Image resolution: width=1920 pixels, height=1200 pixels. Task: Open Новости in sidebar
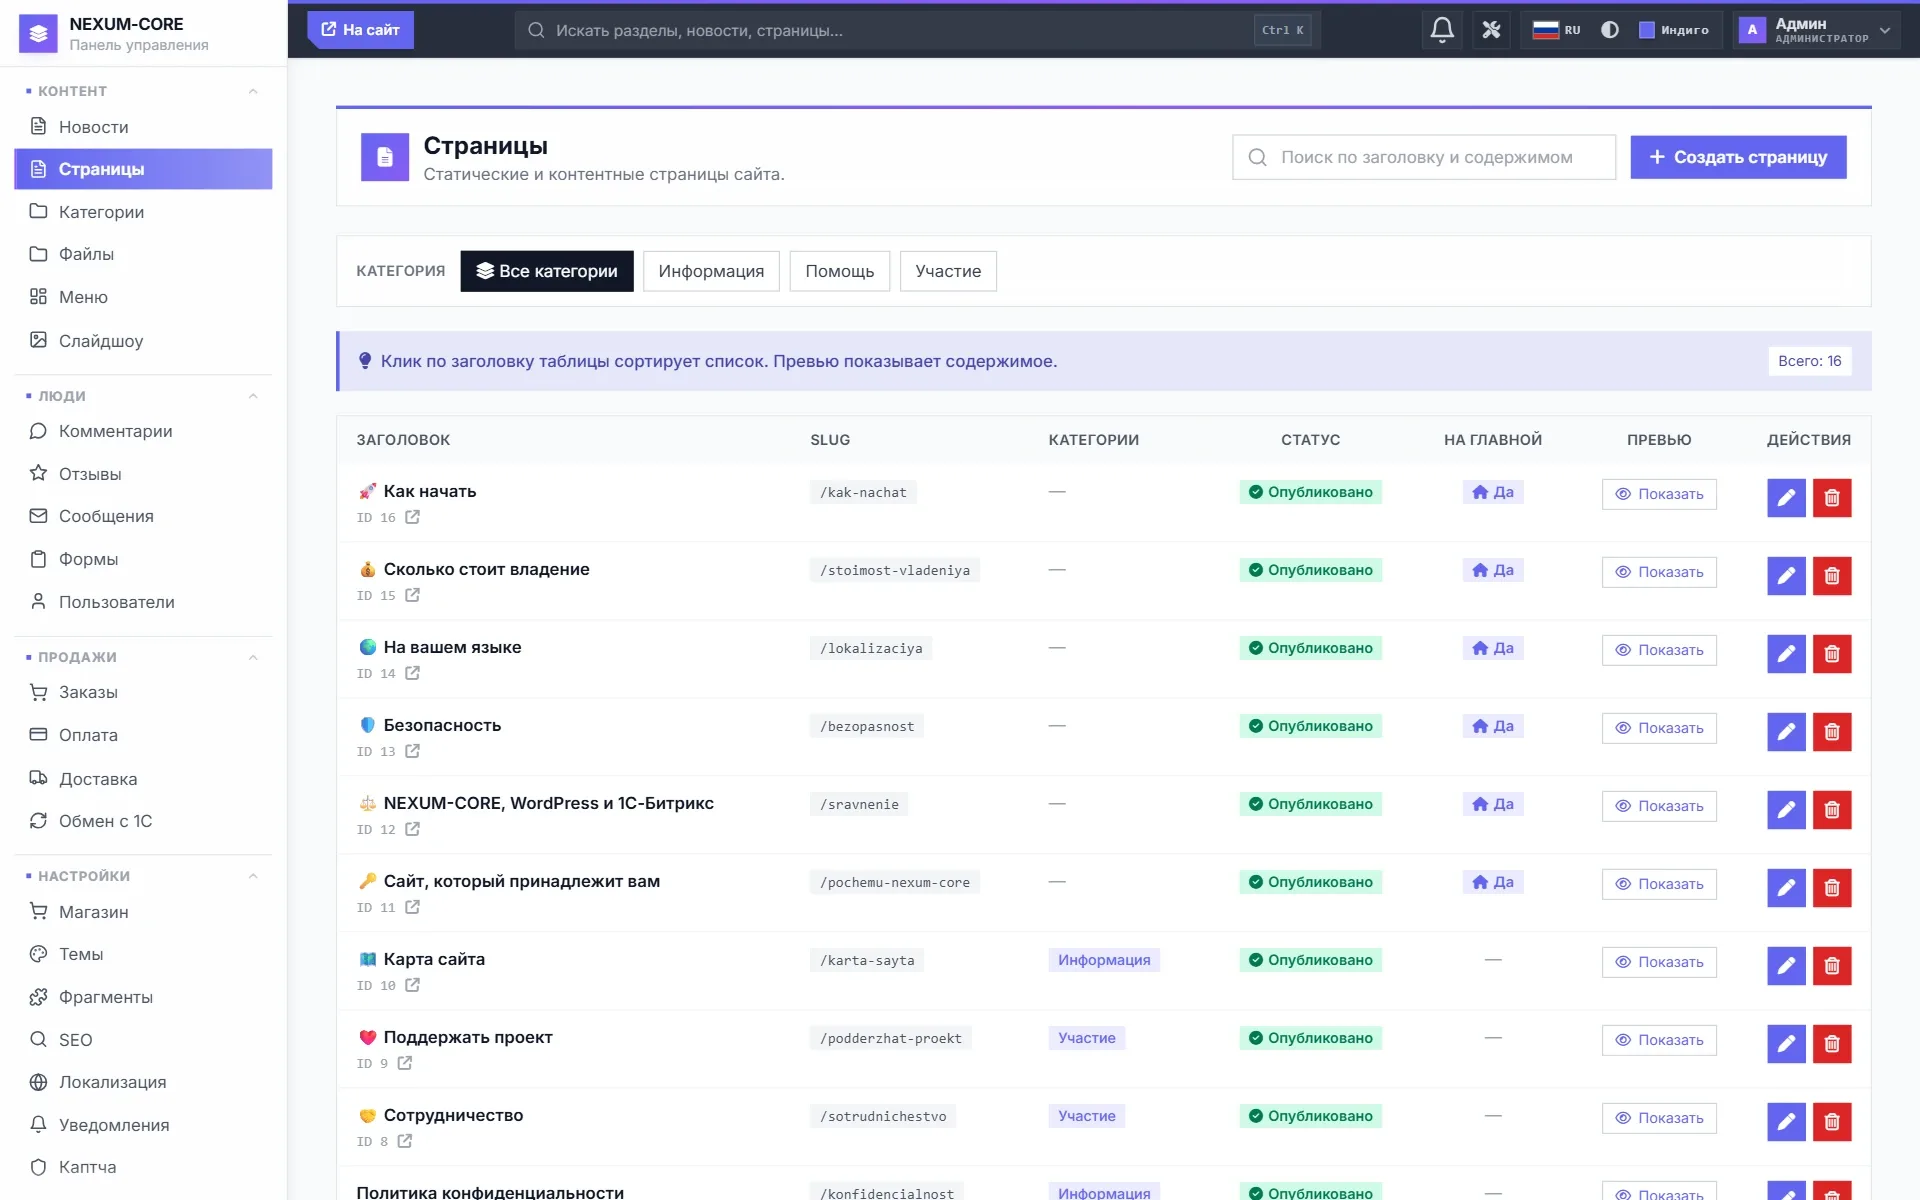tap(143, 127)
